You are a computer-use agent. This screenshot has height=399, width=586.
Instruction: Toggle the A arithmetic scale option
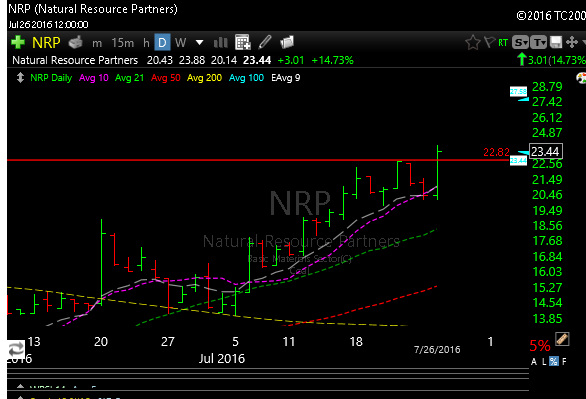[x=534, y=361]
